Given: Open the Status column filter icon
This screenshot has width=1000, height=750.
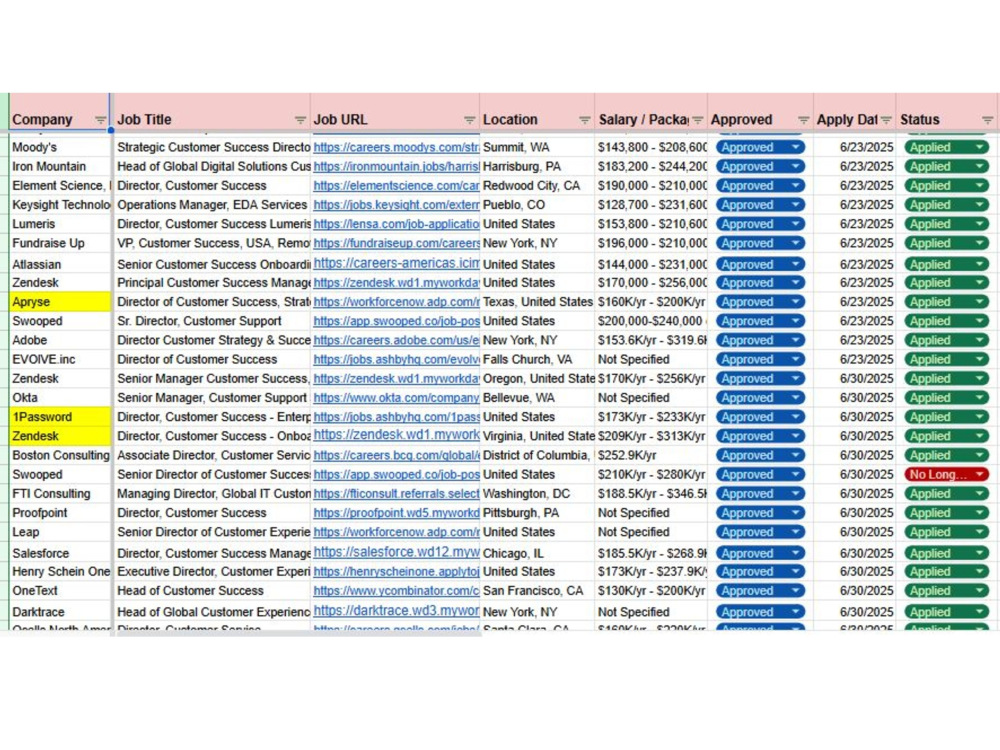Looking at the screenshot, I should [987, 120].
